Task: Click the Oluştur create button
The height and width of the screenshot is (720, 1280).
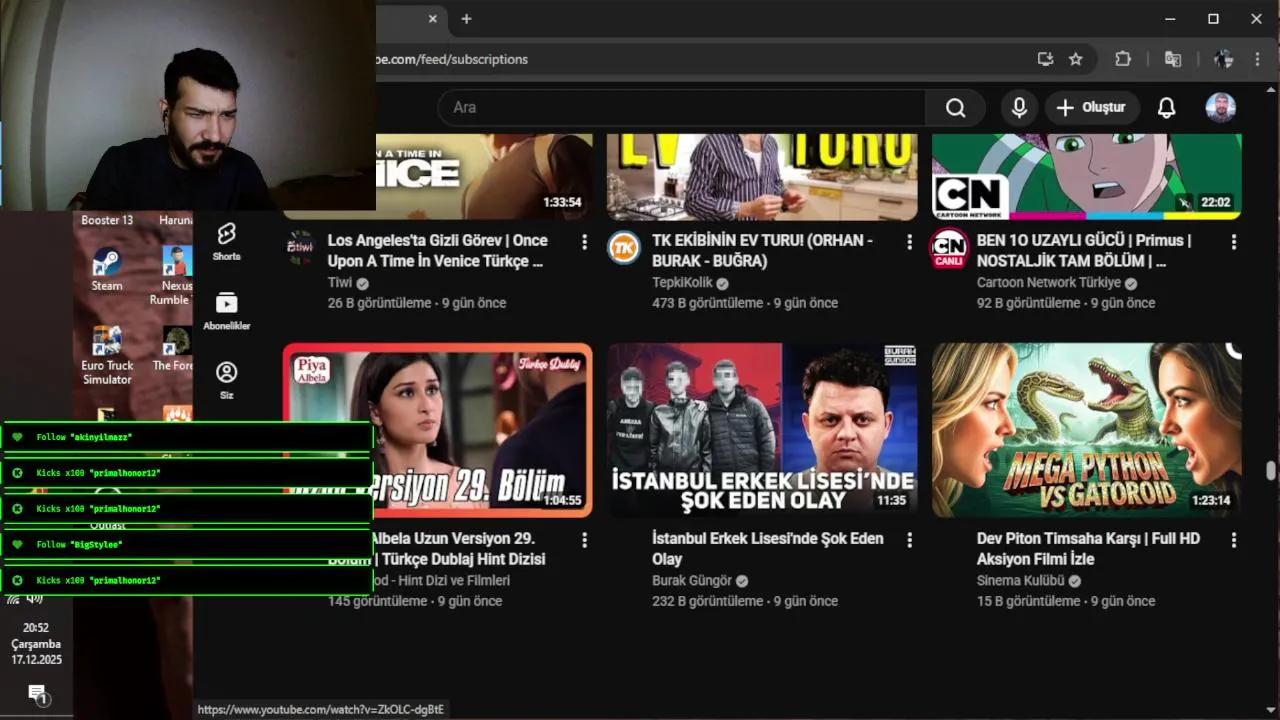Action: [1091, 107]
